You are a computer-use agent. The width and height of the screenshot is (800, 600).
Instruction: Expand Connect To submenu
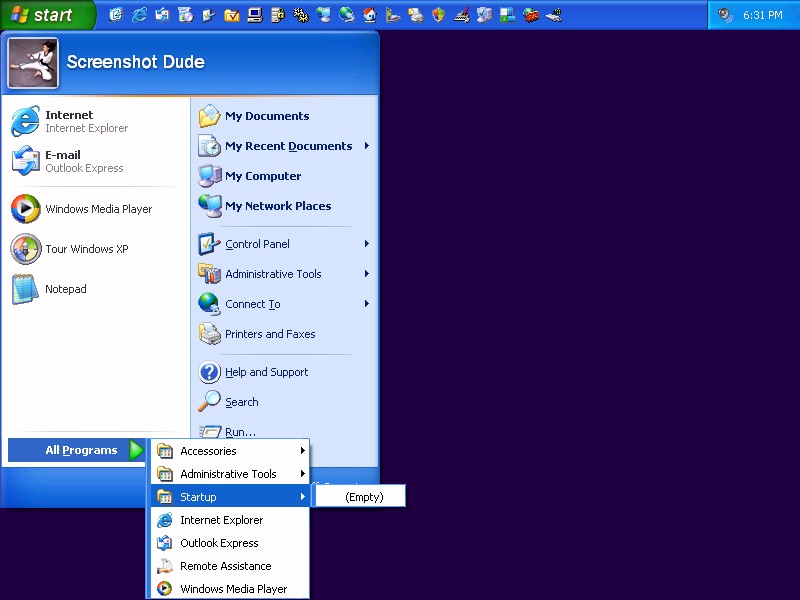tap(252, 304)
